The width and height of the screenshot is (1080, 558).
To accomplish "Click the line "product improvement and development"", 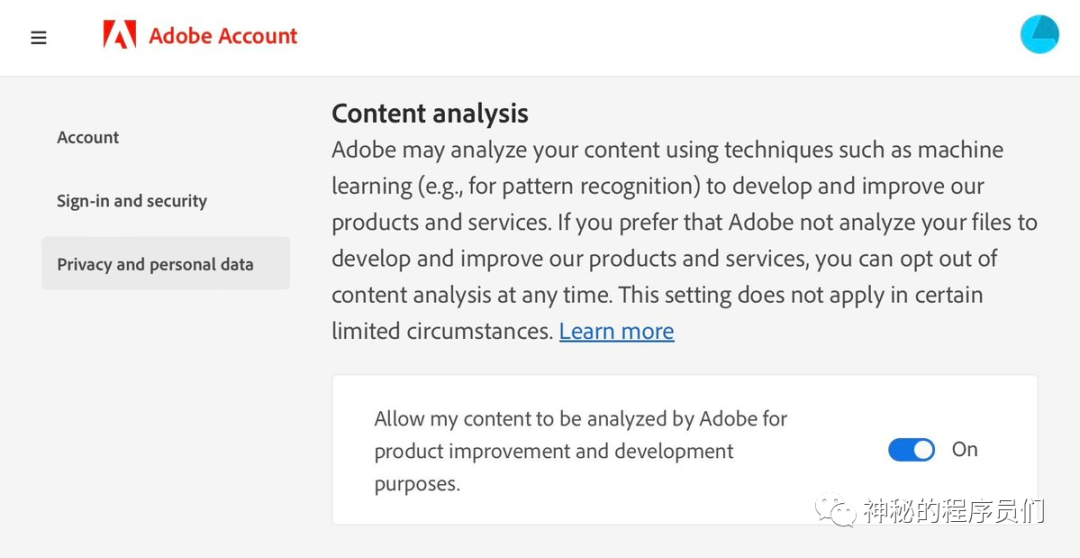I will tap(554, 451).
